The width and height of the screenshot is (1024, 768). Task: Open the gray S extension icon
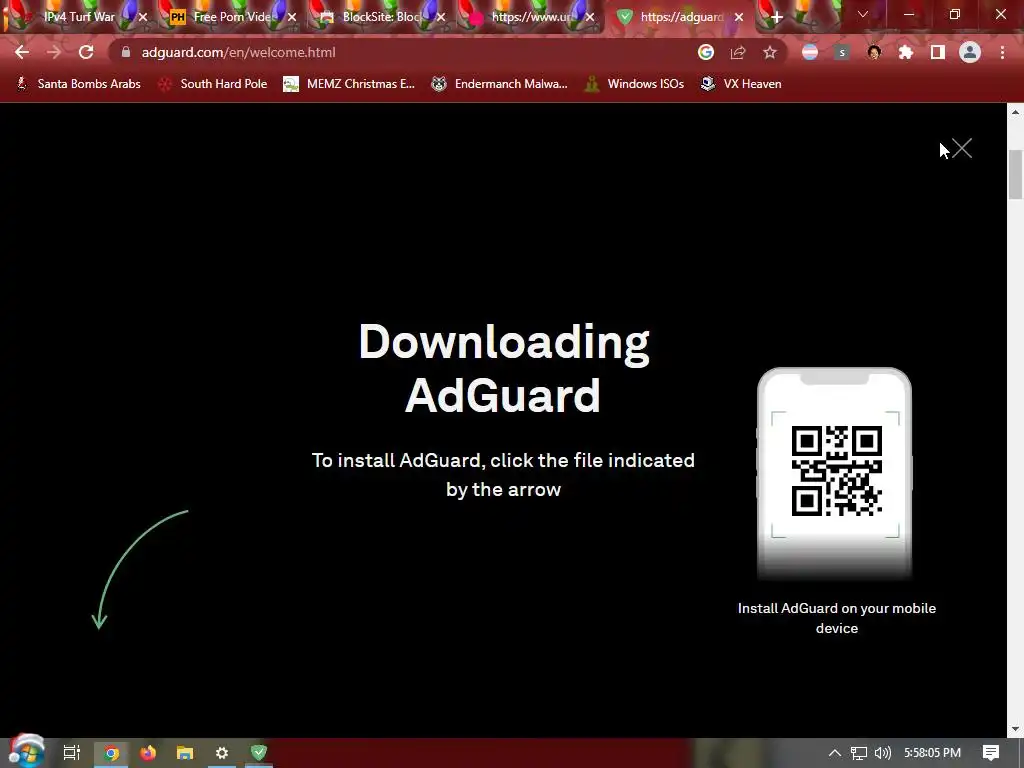coord(842,52)
